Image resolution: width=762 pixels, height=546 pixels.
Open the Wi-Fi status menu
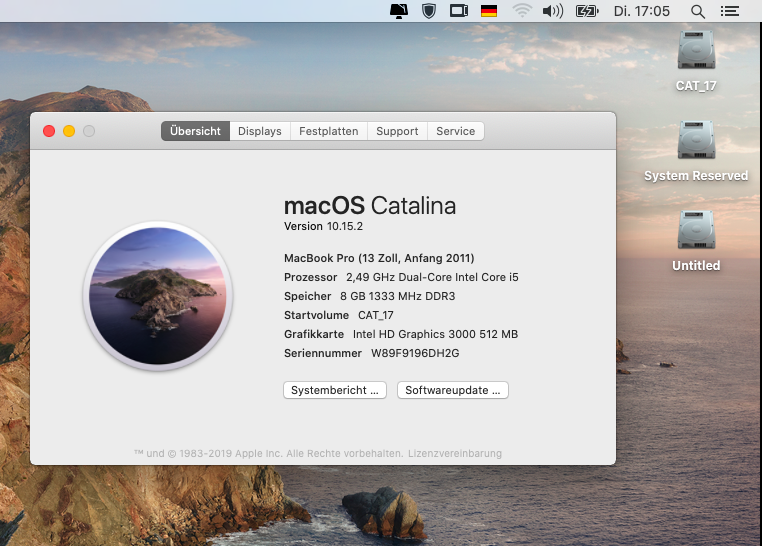click(522, 11)
